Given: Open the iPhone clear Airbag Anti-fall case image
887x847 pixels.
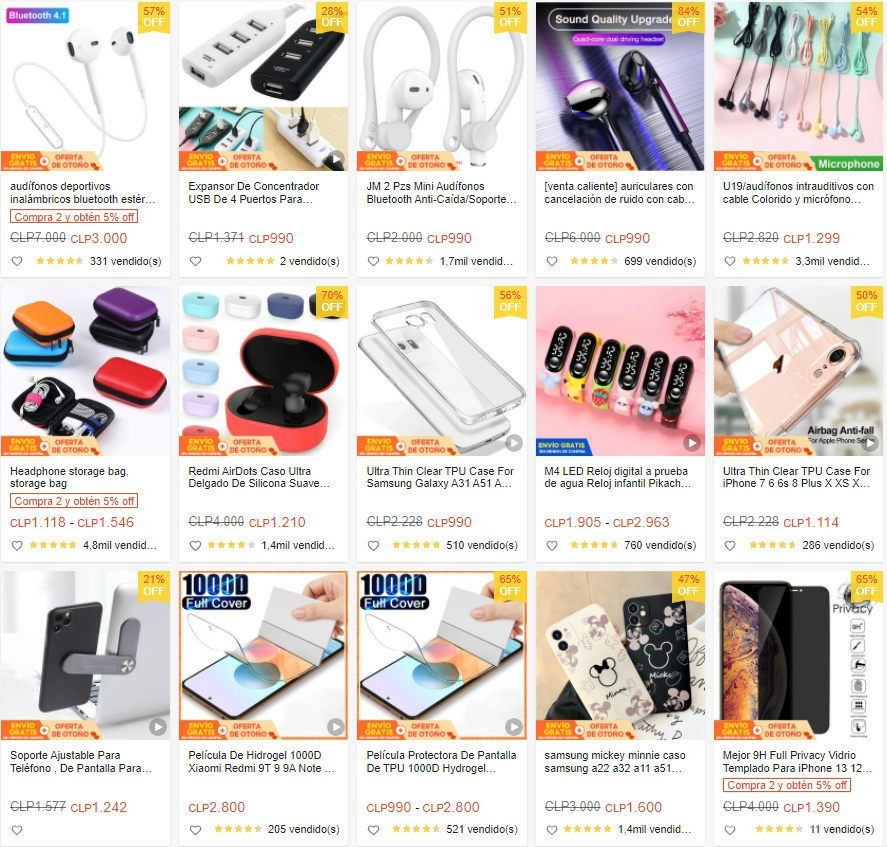Looking at the screenshot, I should click(x=798, y=371).
